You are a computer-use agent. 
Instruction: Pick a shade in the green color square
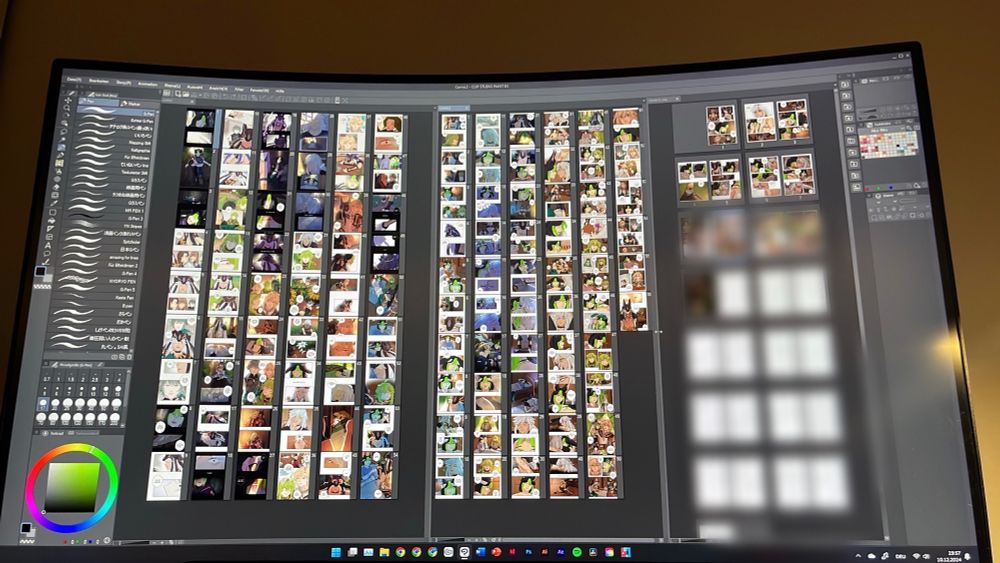pos(72,487)
